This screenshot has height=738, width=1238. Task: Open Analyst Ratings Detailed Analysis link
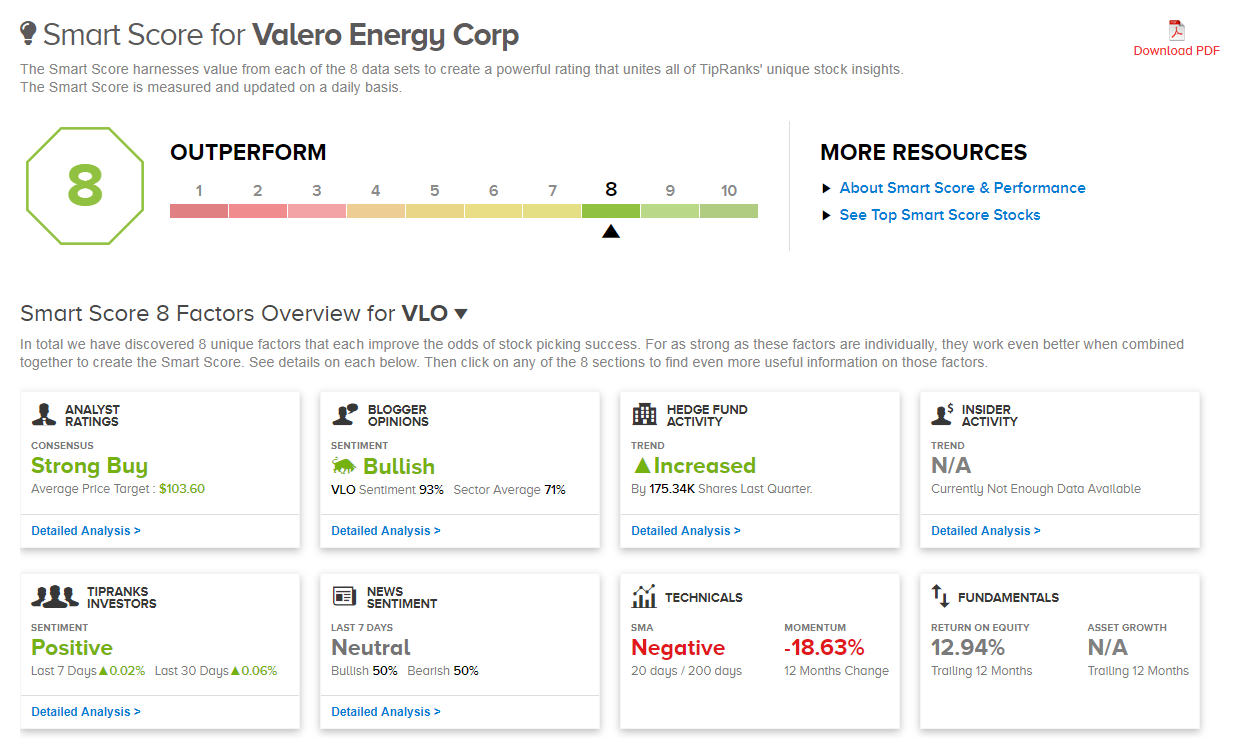pos(86,531)
